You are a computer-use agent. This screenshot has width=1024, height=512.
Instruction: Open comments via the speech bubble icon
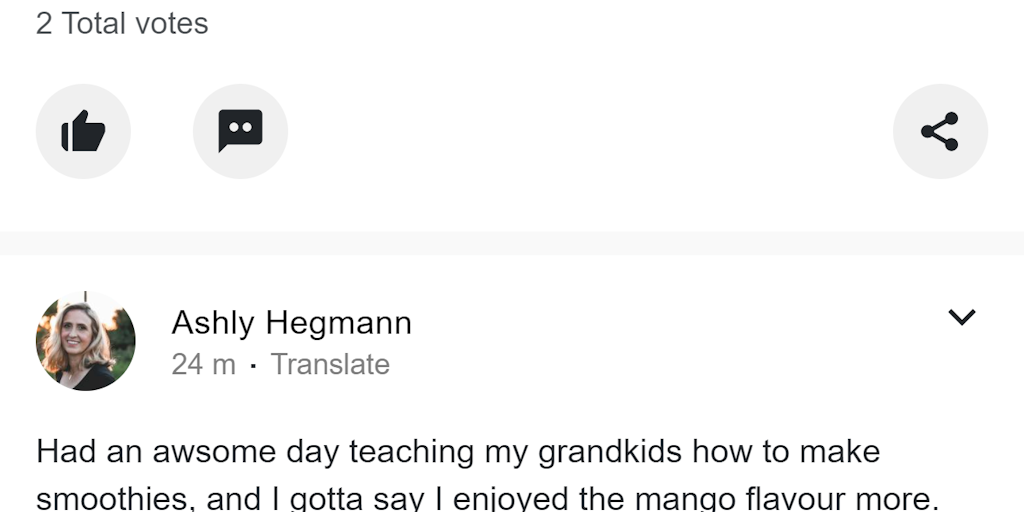[240, 131]
